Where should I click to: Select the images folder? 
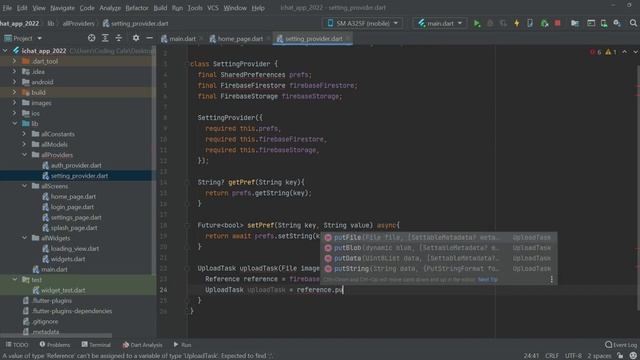pos(41,103)
